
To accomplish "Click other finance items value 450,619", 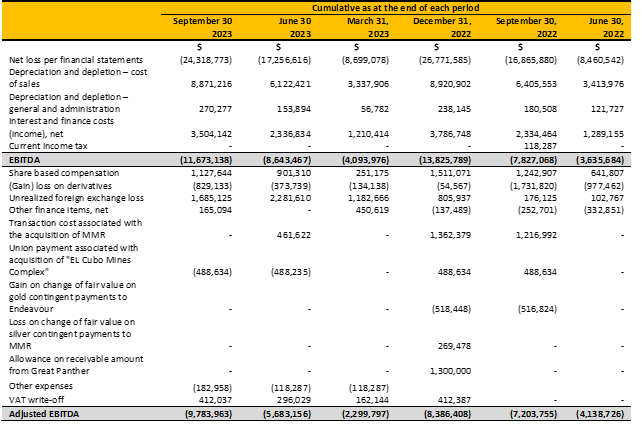I will pyautogui.click(x=372, y=210).
